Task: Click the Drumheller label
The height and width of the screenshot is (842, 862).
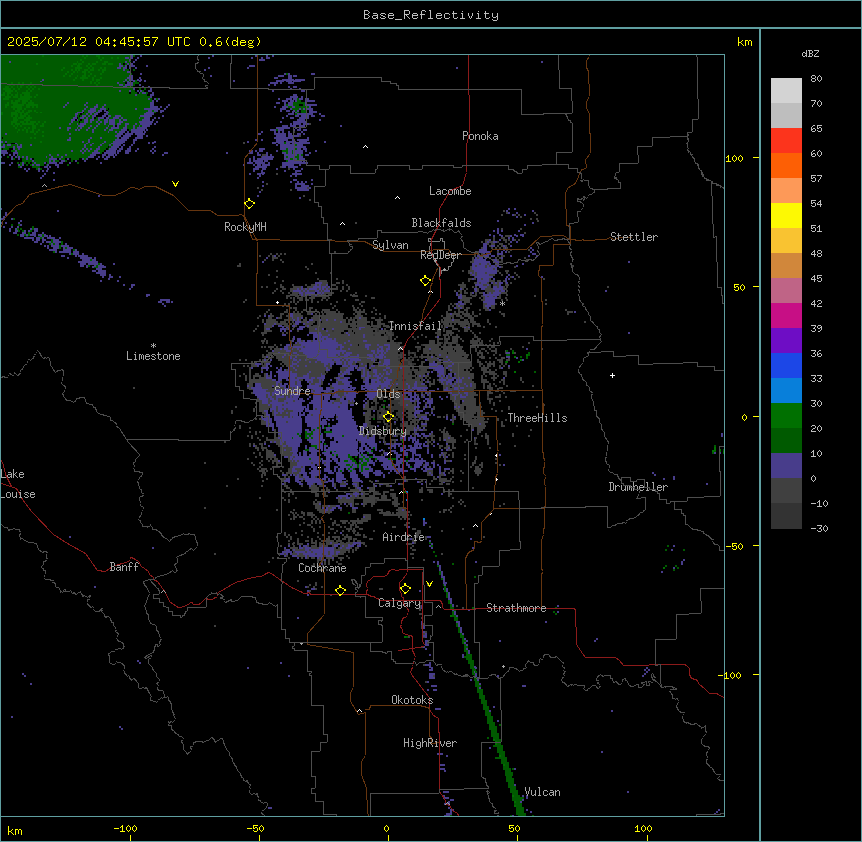Action: coord(638,487)
